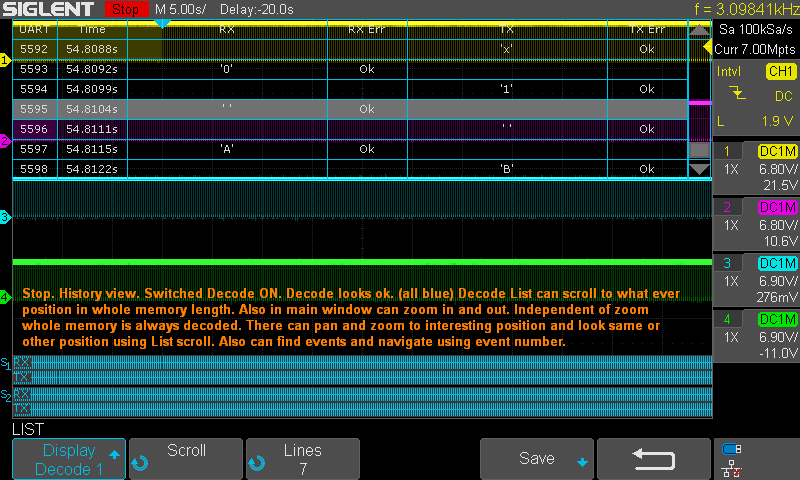Screen dimensions: 800x480
Task: Click TX value 'B' in the list
Action: pos(507,169)
